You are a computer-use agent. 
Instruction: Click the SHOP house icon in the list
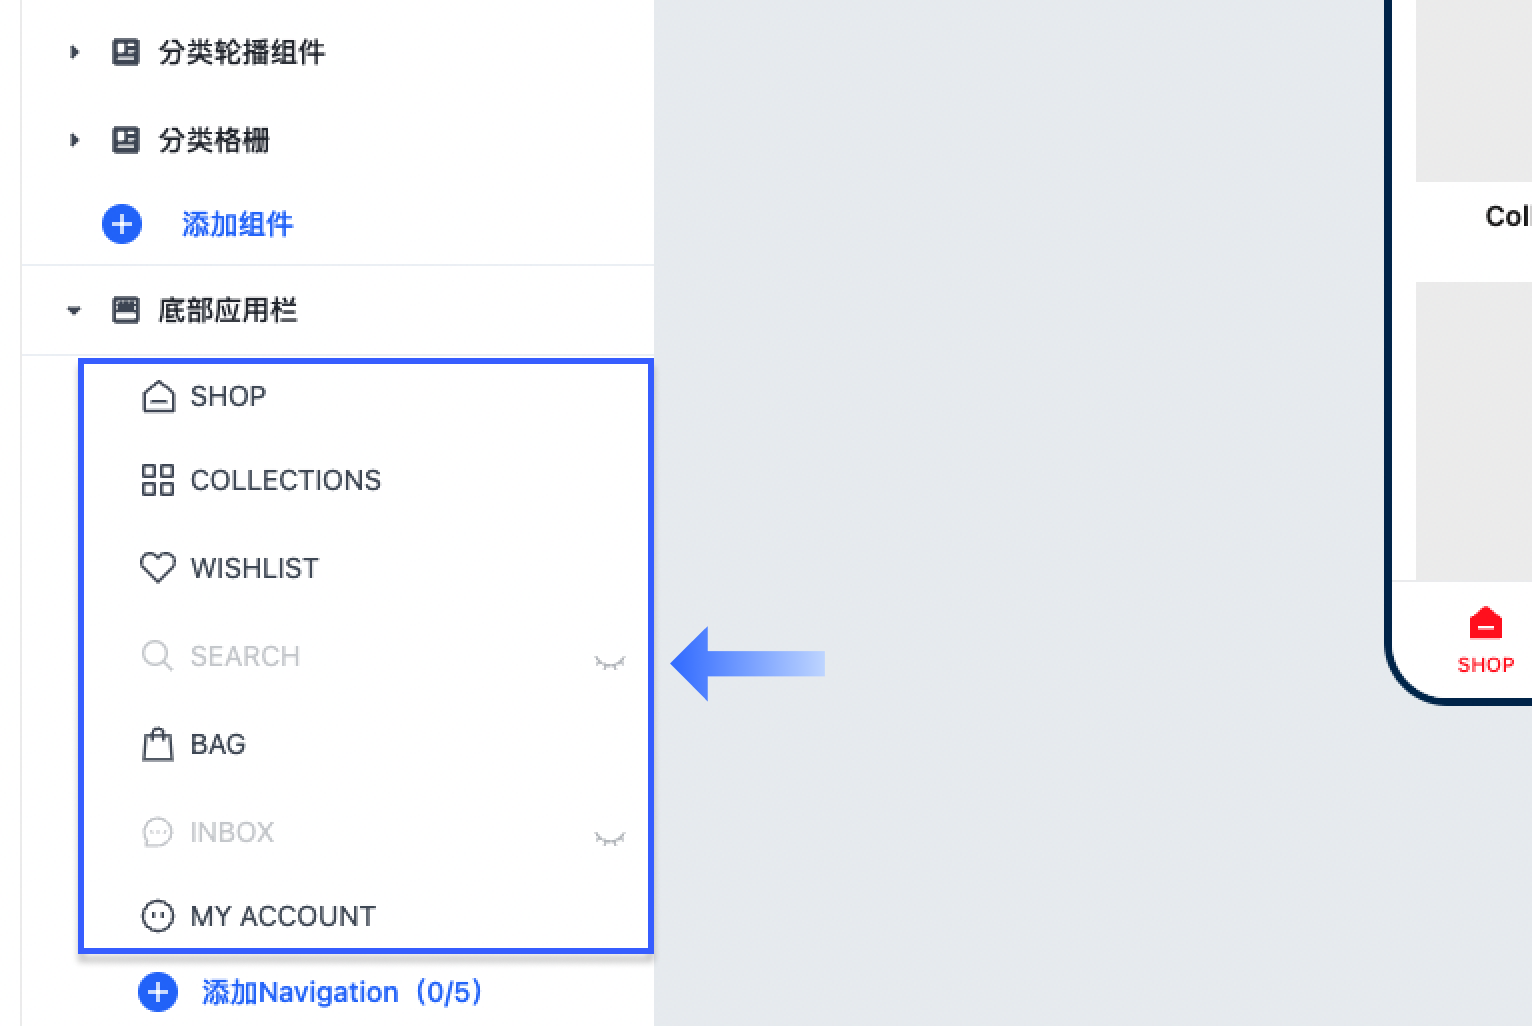158,396
